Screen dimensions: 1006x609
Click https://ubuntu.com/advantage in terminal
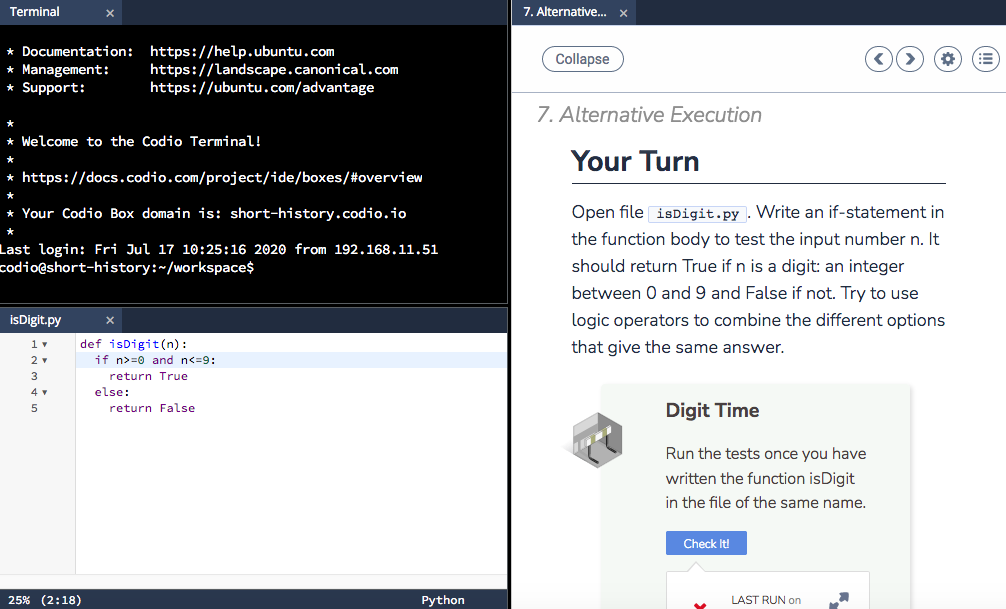(262, 87)
